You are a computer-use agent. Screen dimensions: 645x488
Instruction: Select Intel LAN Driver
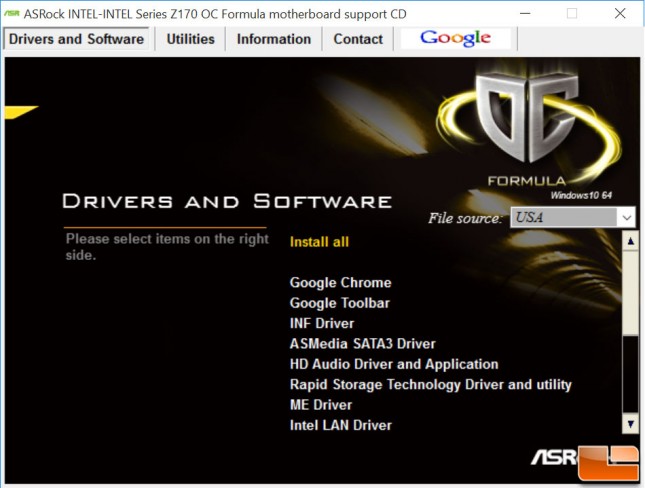point(341,425)
